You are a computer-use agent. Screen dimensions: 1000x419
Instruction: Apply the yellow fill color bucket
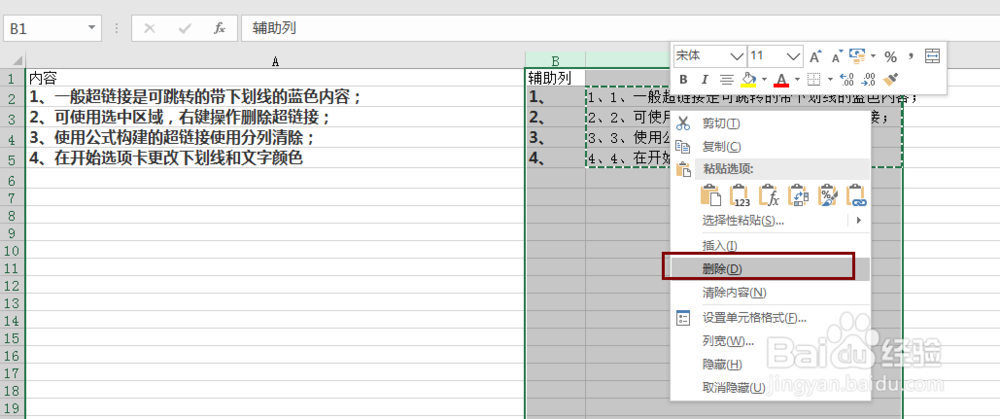[747, 80]
